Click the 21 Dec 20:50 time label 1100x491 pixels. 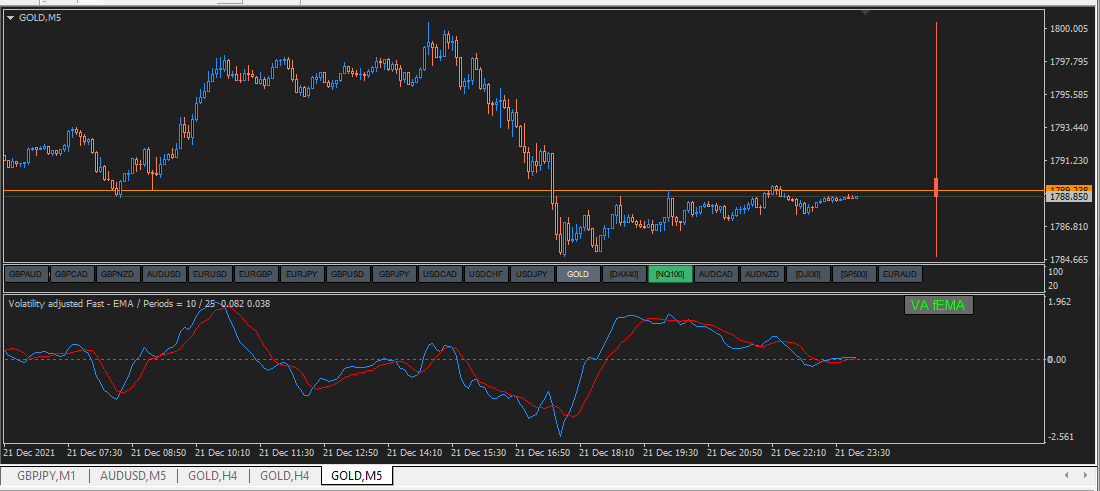735,452
